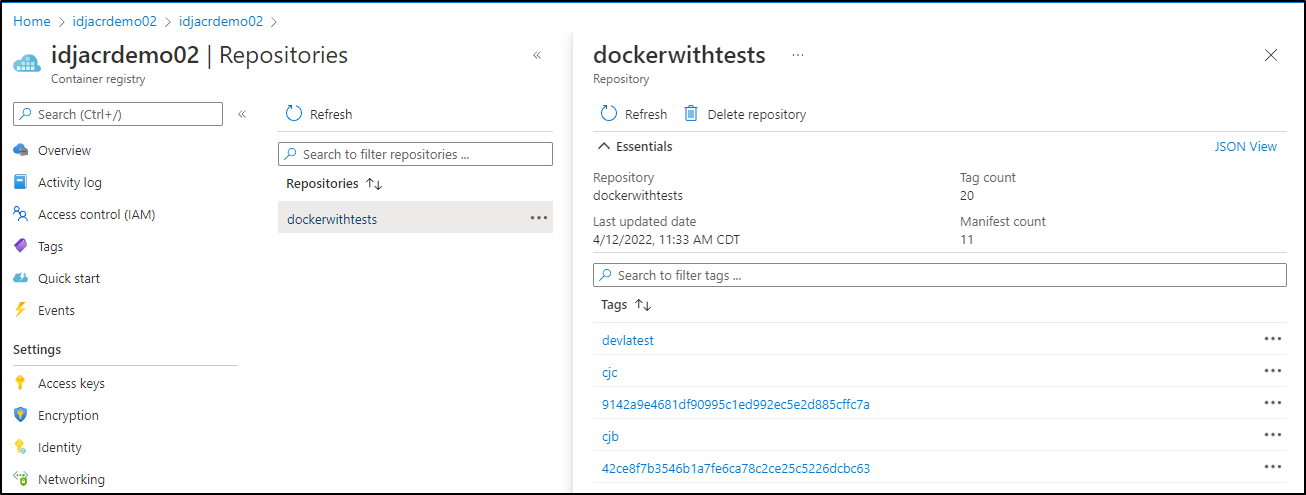This screenshot has height=495, width=1306.
Task: Sort tags using the Tags arrows icon
Action: (643, 305)
